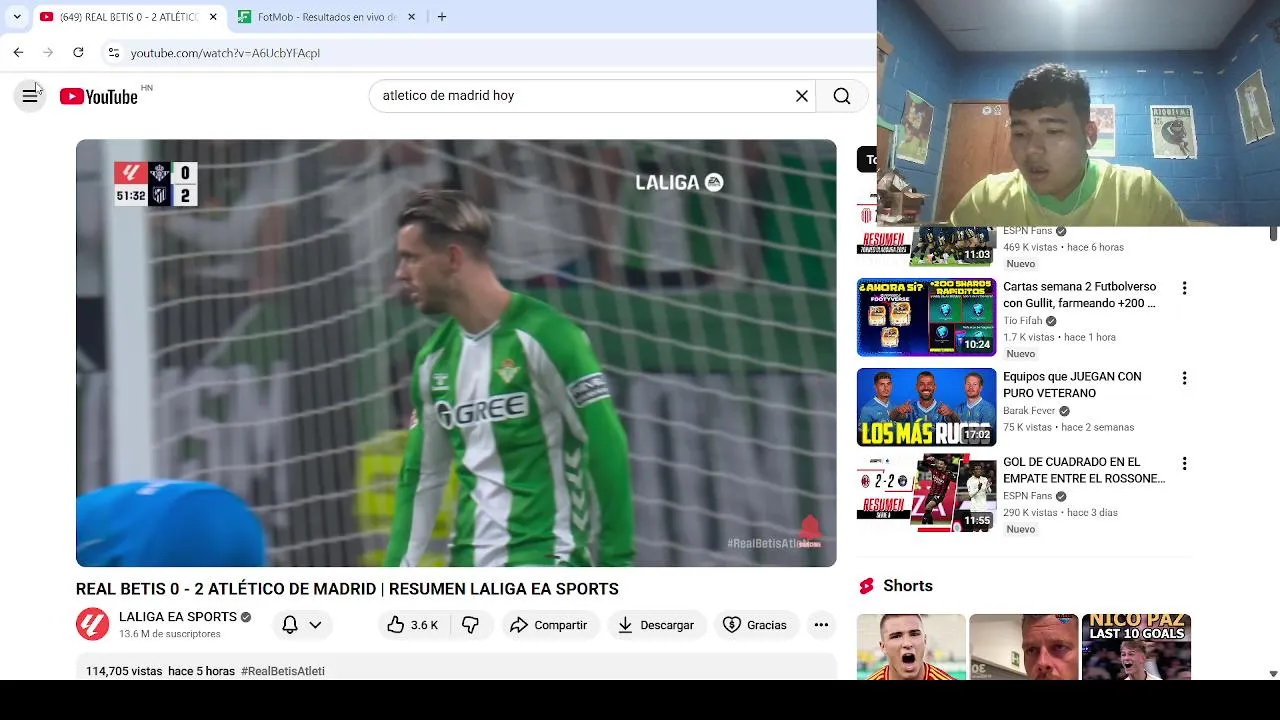This screenshot has height=720, width=1280.
Task: Select the REAL BETIS YouTube tab
Action: 127,17
